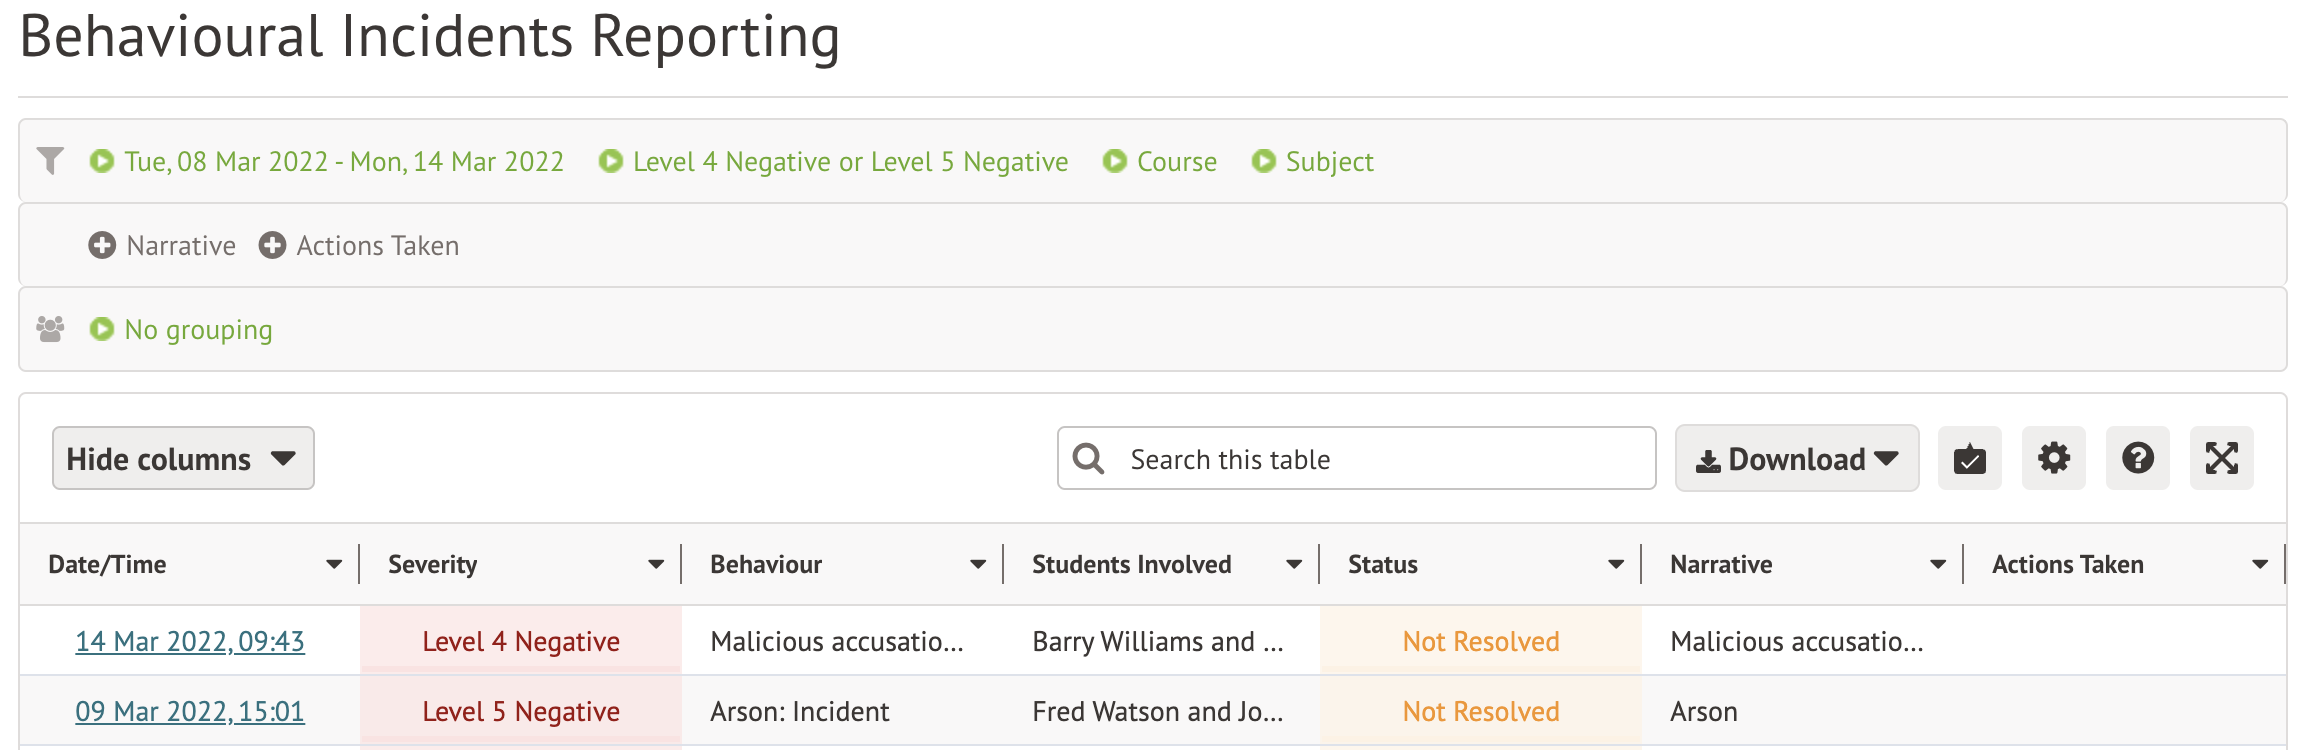Click the grouping people icon
The height and width of the screenshot is (750, 2308).
coord(50,329)
